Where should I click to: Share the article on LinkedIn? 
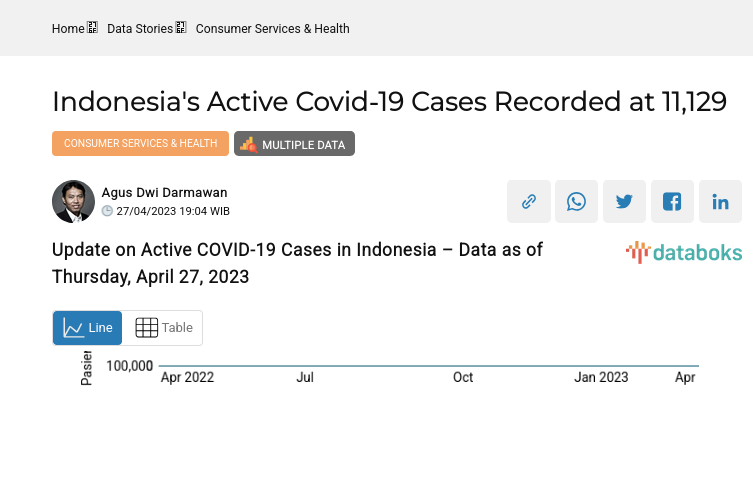coord(720,202)
